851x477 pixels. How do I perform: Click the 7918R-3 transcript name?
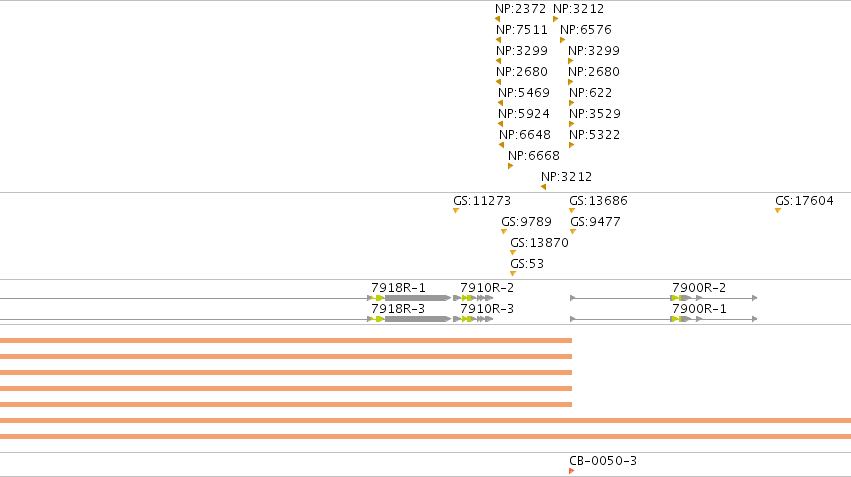(x=398, y=309)
